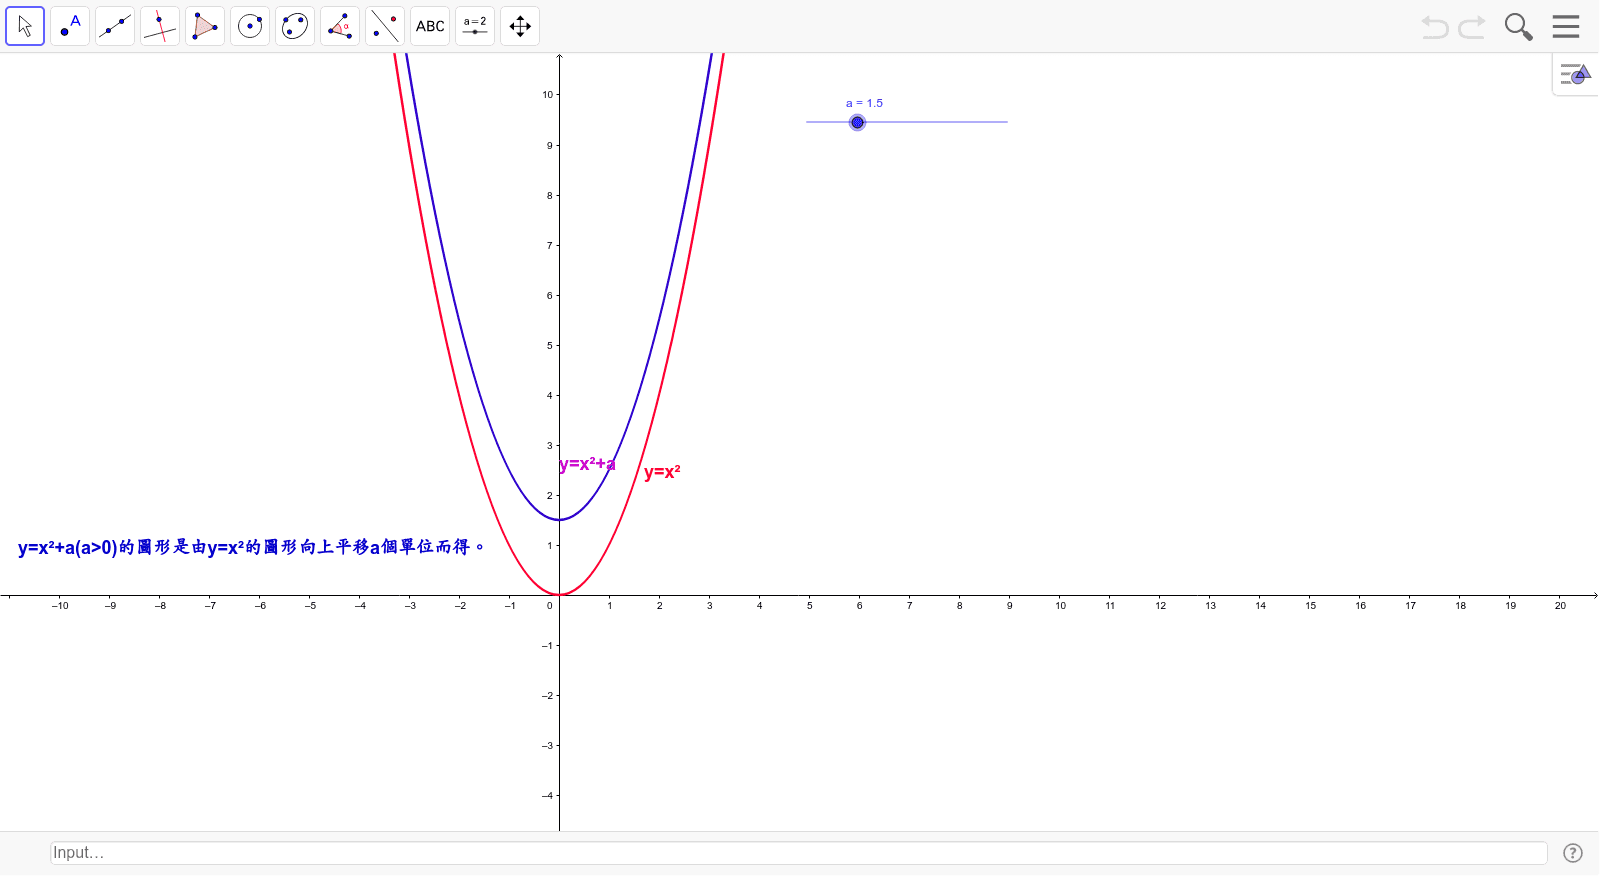The height and width of the screenshot is (876, 1600).
Task: Select the ABC text tool
Action: tap(430, 26)
